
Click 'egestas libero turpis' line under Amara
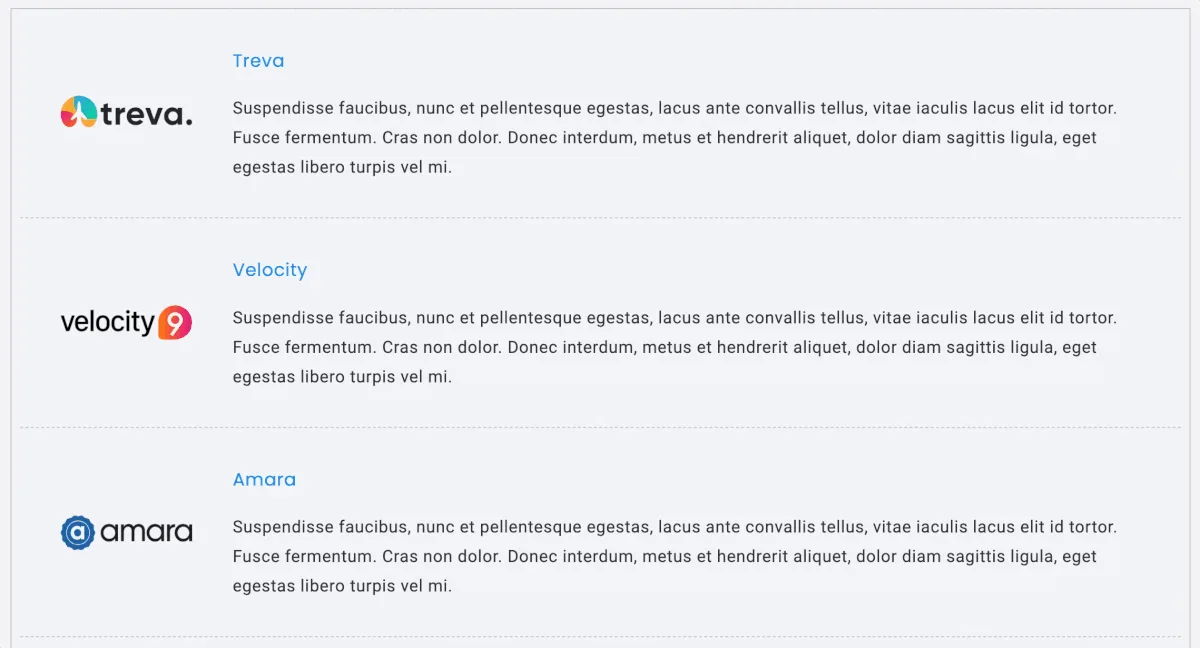coord(342,587)
